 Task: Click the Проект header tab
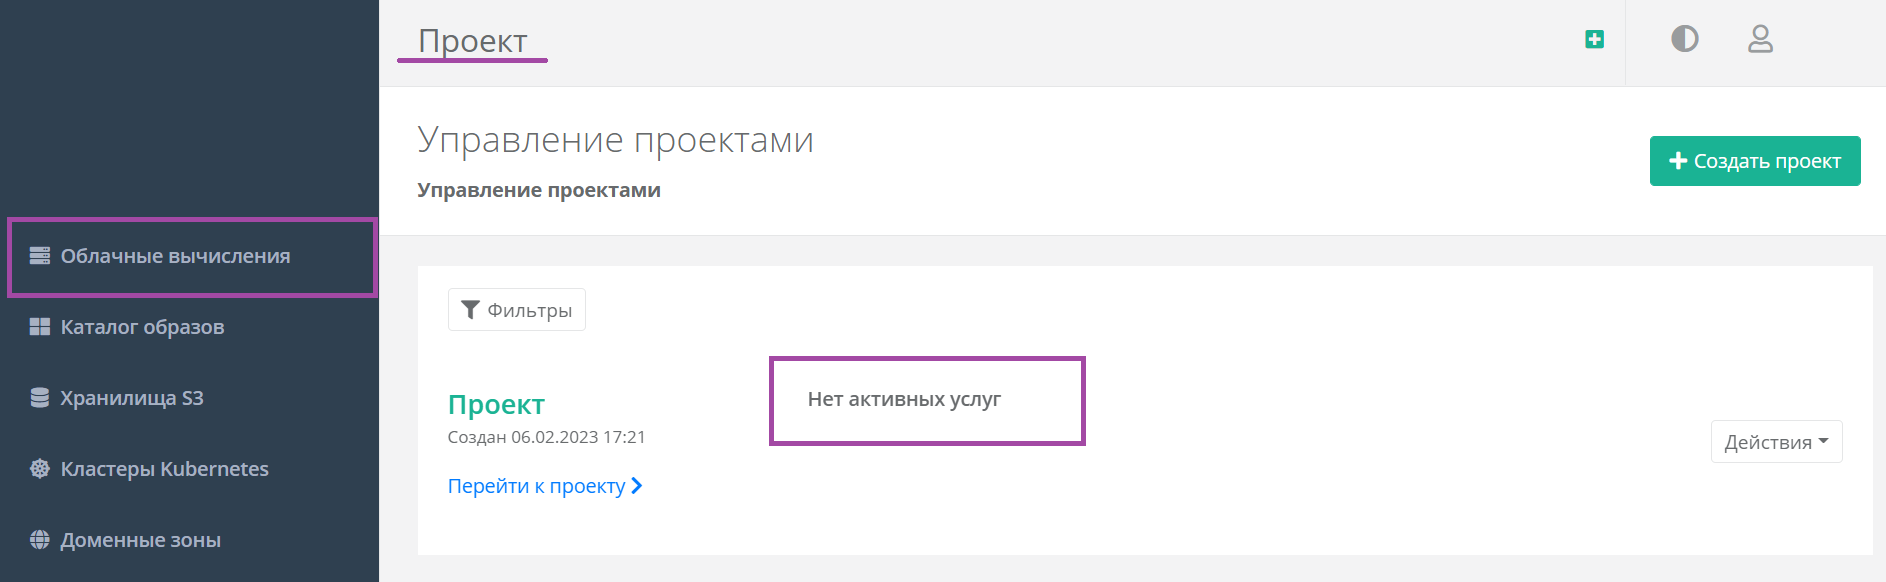click(472, 41)
